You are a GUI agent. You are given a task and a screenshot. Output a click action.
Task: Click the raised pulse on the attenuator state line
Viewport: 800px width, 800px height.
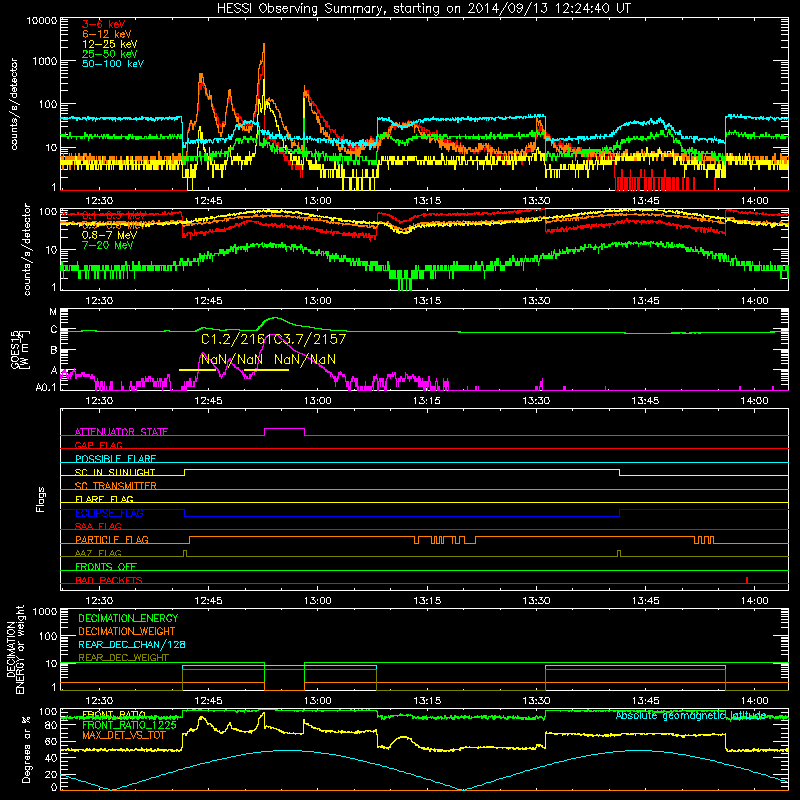tap(284, 429)
